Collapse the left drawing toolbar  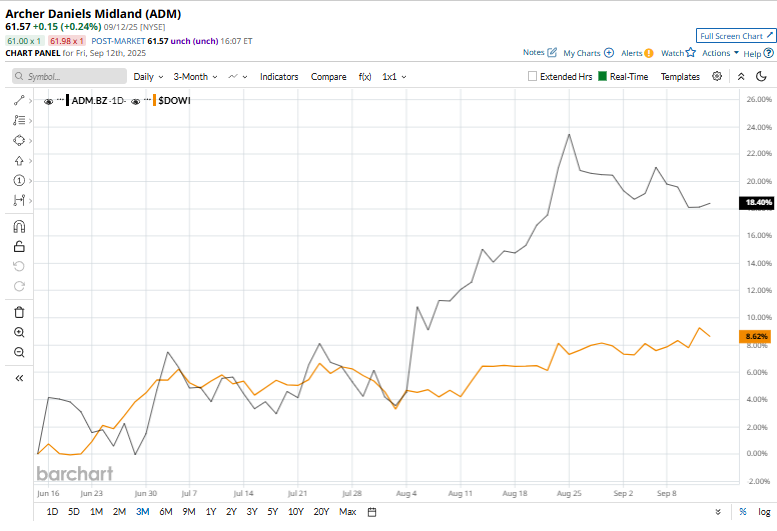(x=19, y=378)
